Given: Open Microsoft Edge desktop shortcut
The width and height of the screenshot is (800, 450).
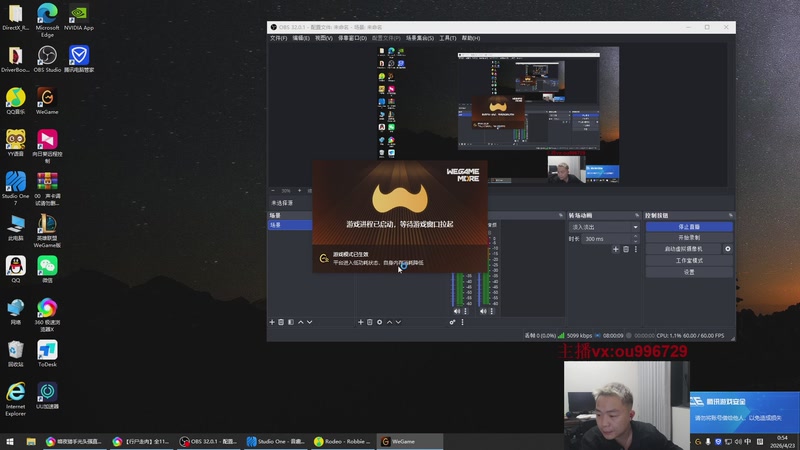Looking at the screenshot, I should pyautogui.click(x=47, y=20).
